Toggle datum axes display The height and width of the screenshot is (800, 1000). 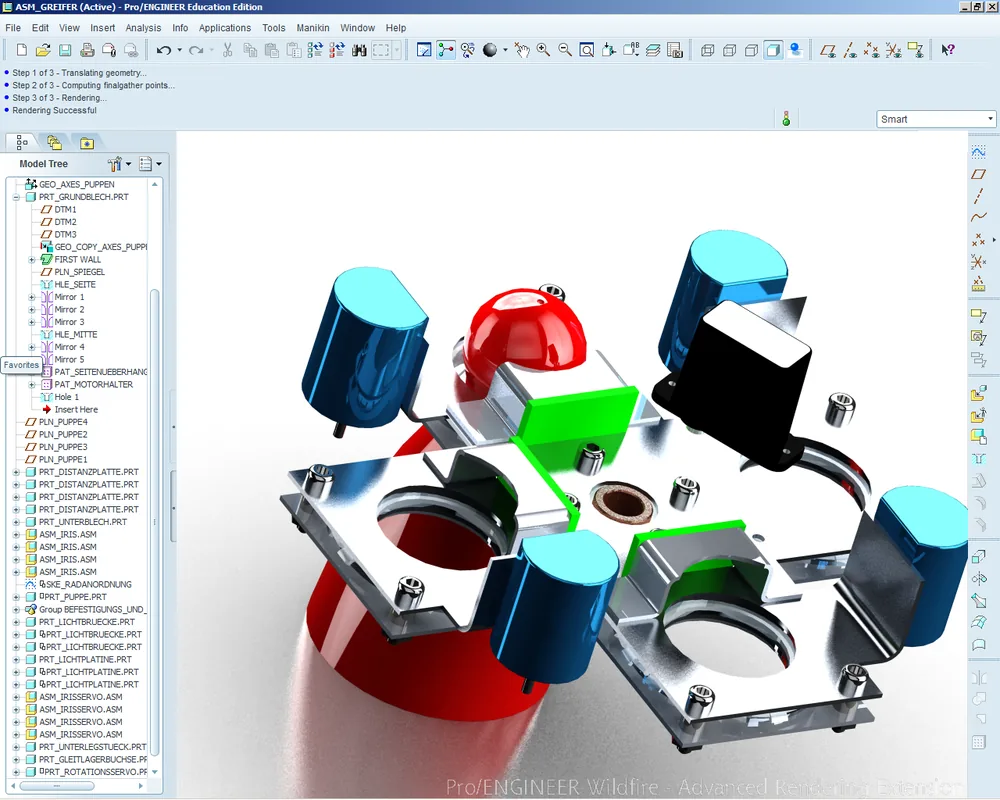pyautogui.click(x=850, y=50)
